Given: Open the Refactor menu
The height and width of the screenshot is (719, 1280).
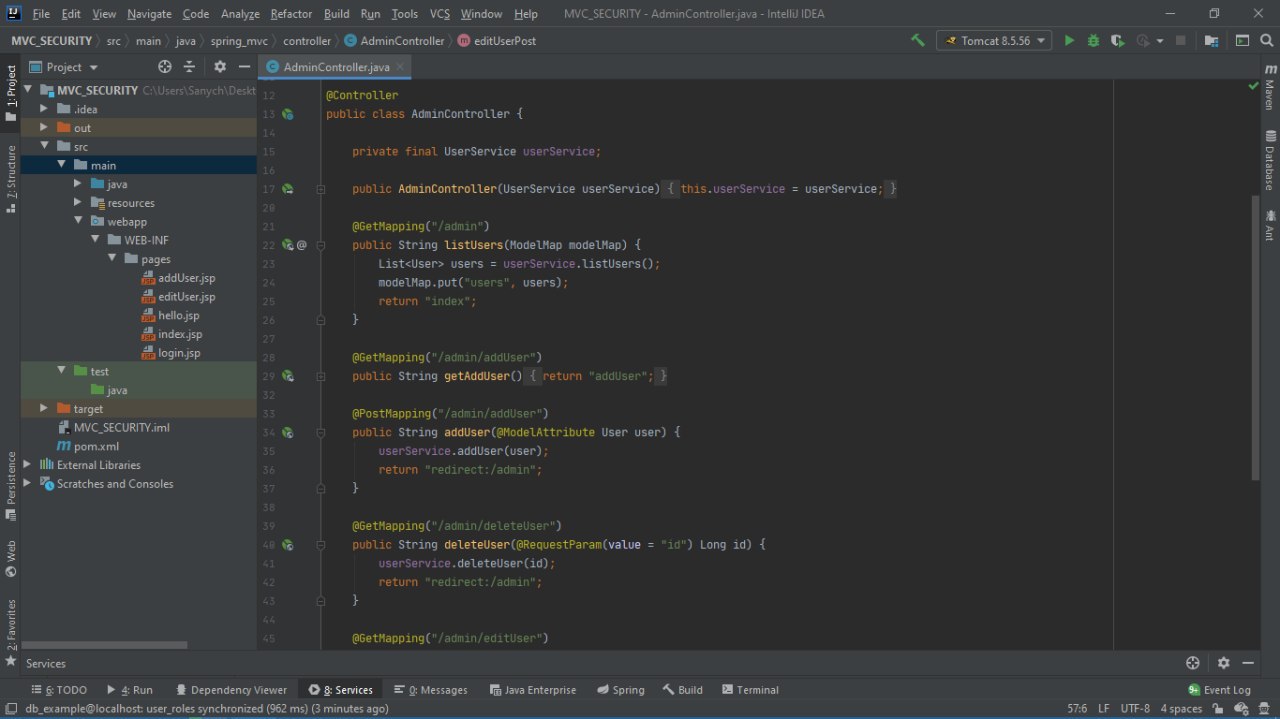Looking at the screenshot, I should [x=291, y=14].
